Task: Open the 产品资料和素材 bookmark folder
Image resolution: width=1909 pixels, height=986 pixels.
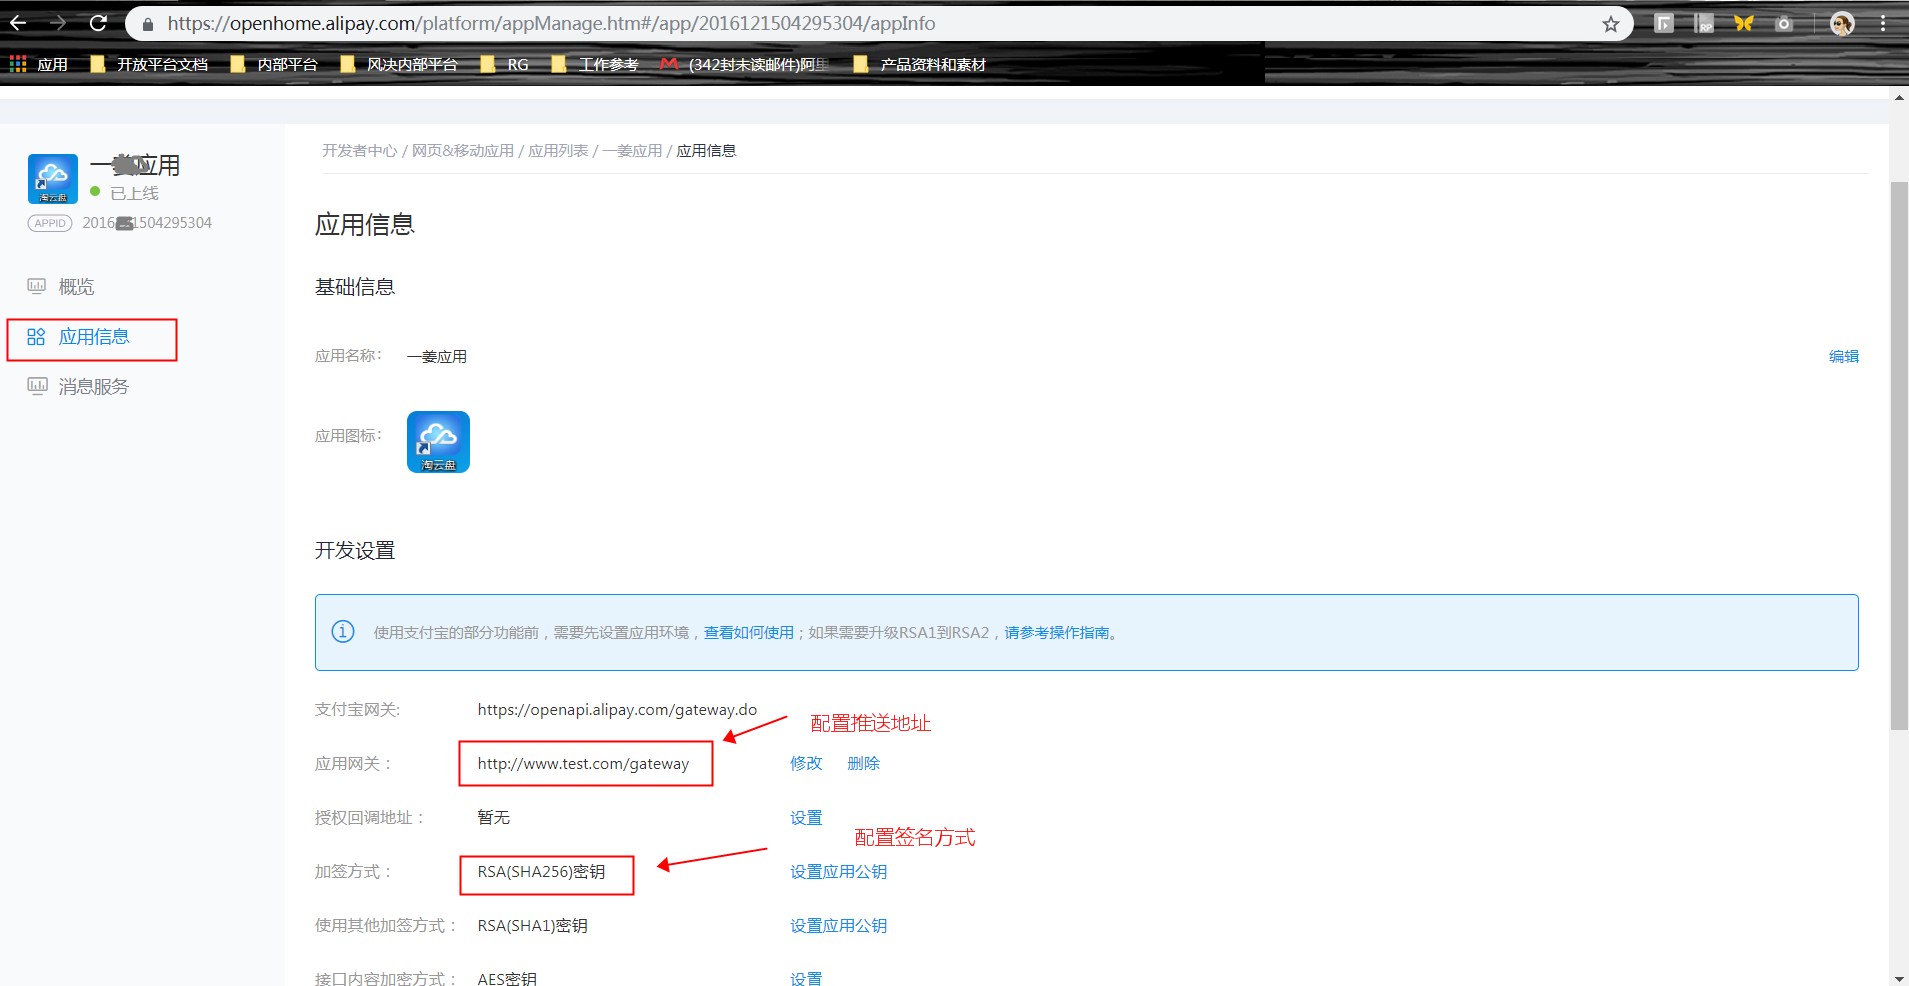Action: coord(920,64)
